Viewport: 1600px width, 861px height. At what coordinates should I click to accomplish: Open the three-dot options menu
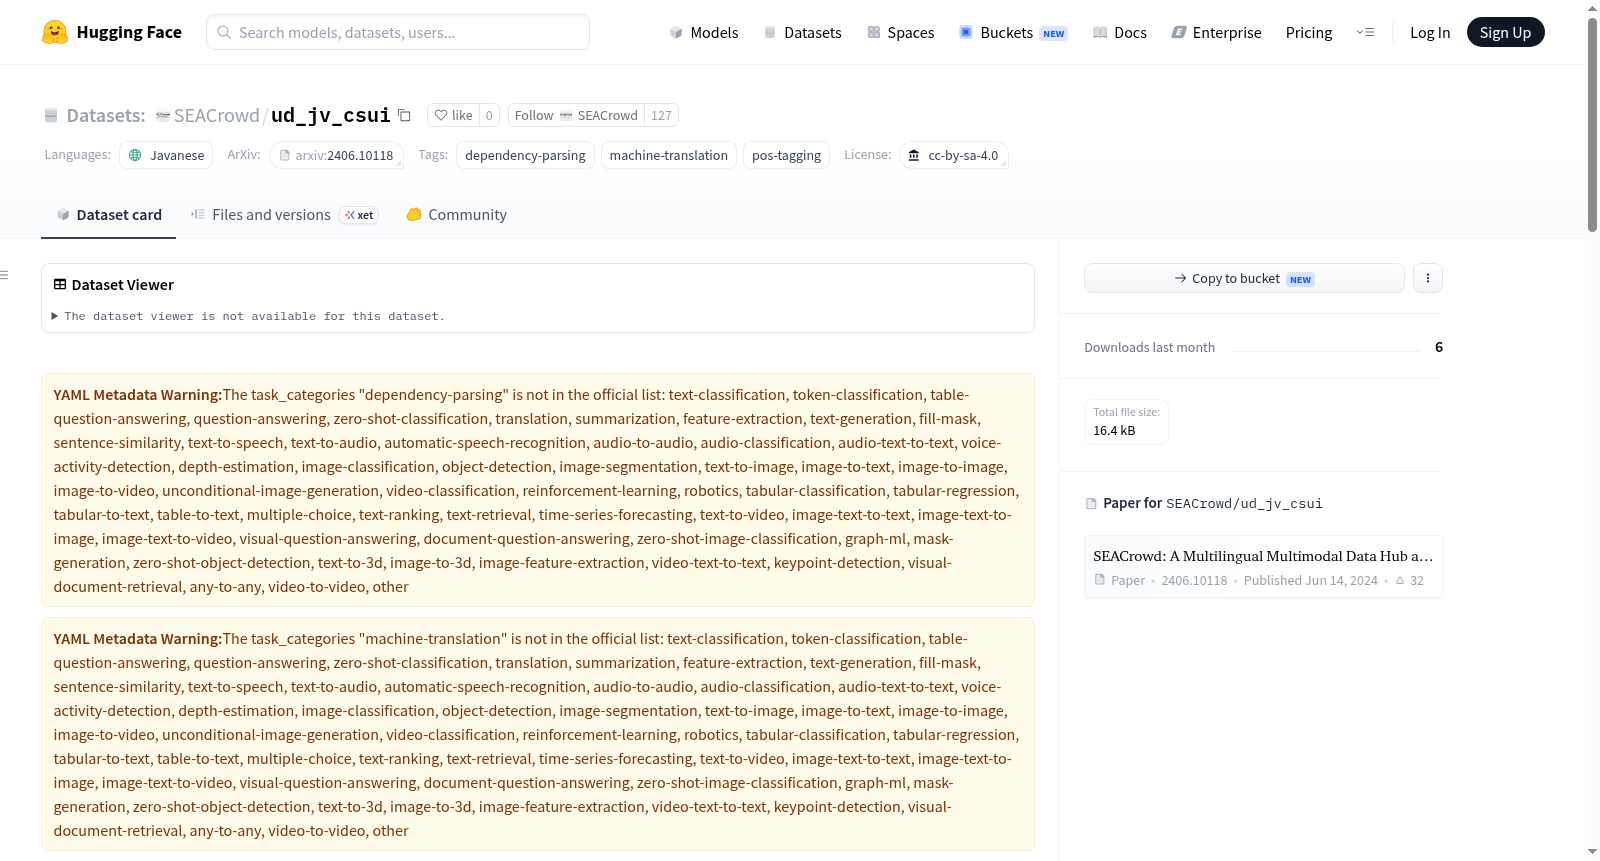[1428, 278]
